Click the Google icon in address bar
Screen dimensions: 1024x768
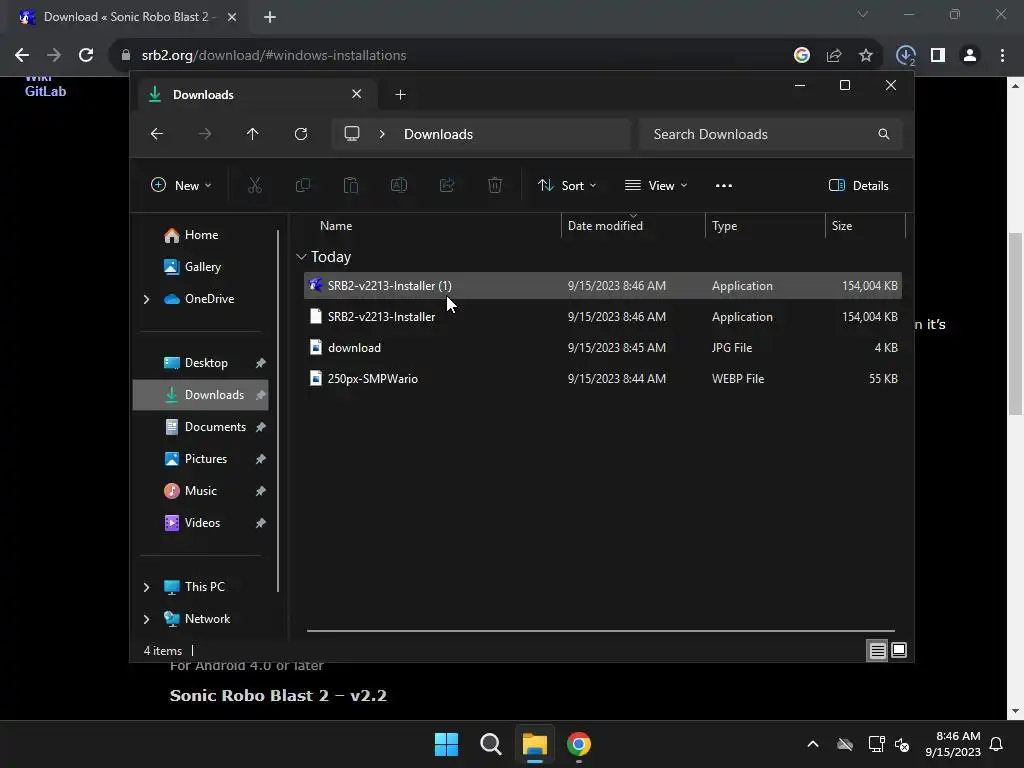click(802, 56)
